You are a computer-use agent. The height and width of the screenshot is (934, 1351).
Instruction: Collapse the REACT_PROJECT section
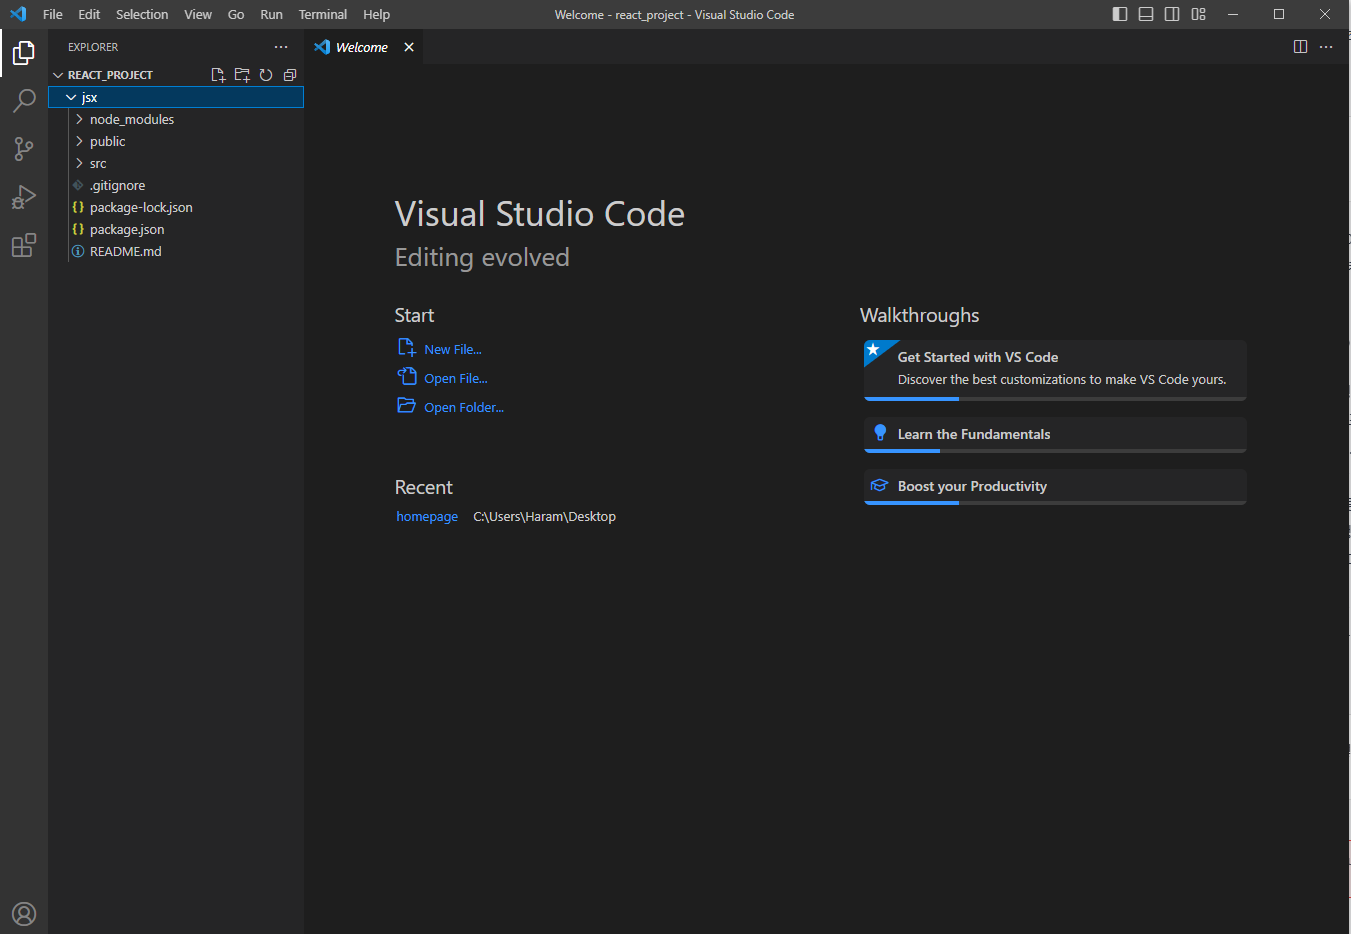[58, 75]
